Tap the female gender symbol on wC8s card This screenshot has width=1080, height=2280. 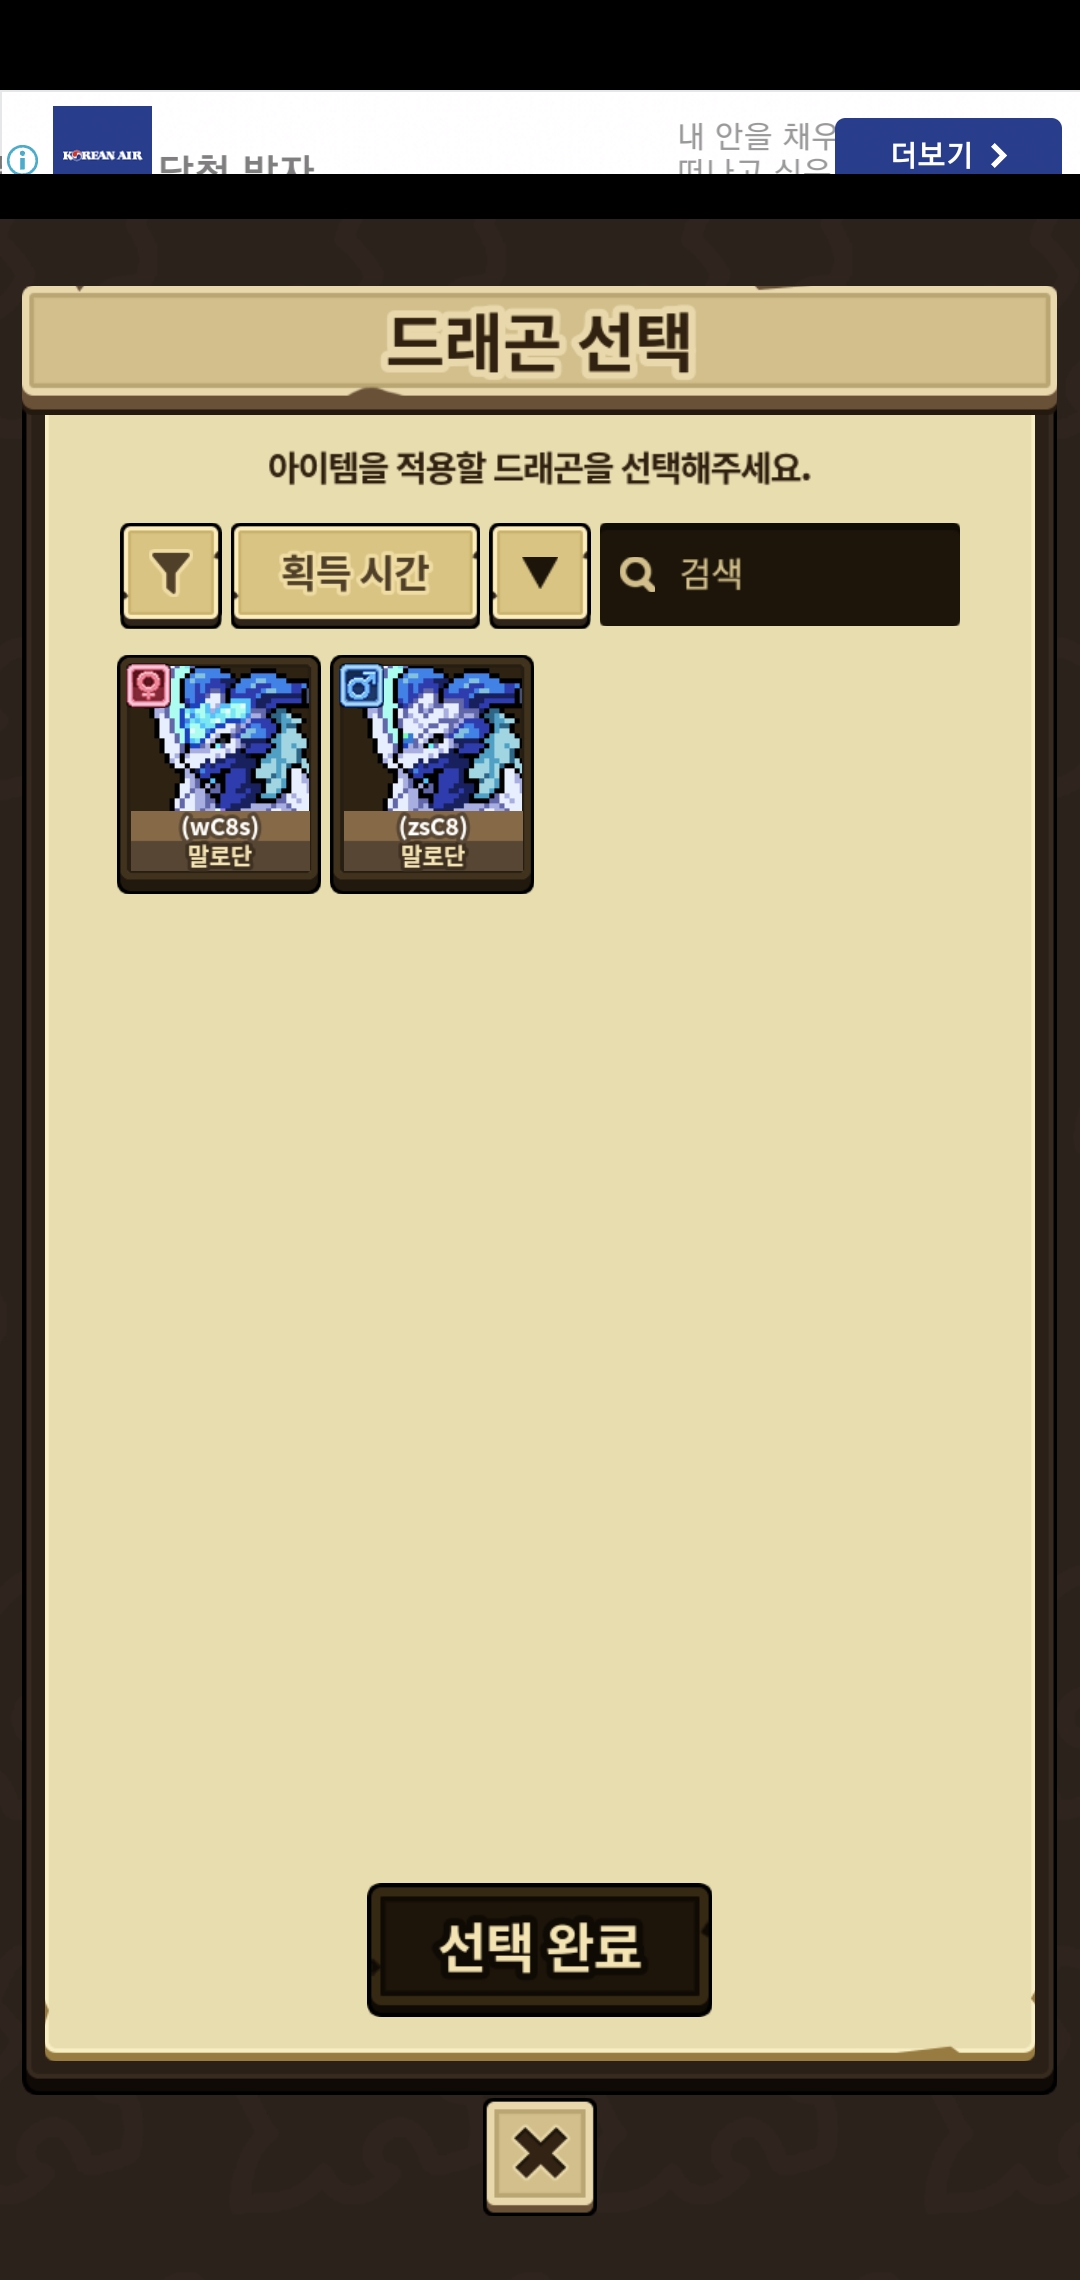pos(148,686)
